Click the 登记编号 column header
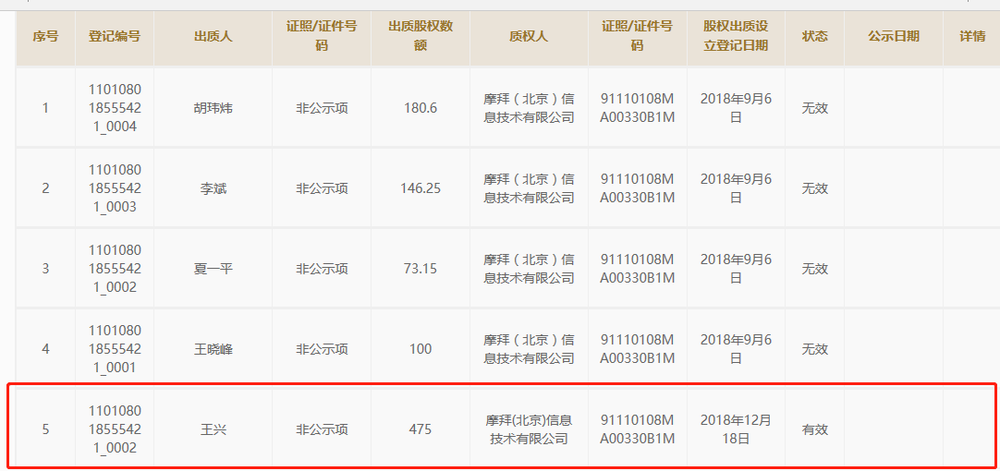Image resolution: width=1000 pixels, height=471 pixels. click(114, 36)
